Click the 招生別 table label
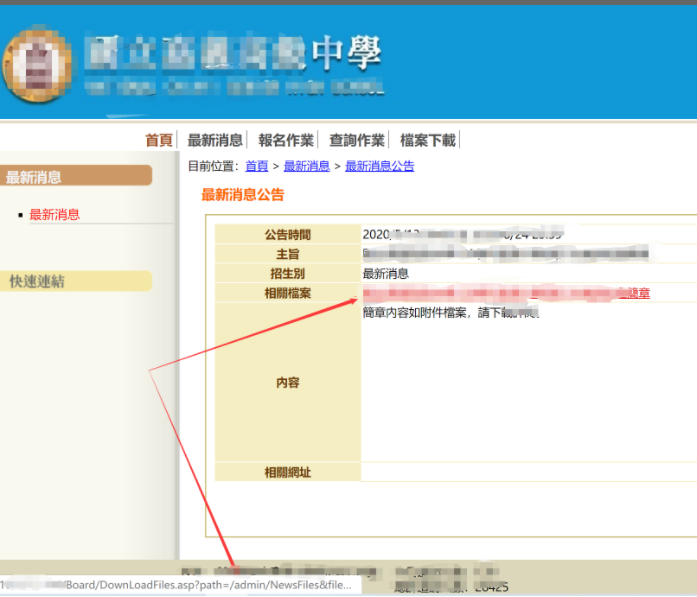The width and height of the screenshot is (697, 597). point(288,273)
